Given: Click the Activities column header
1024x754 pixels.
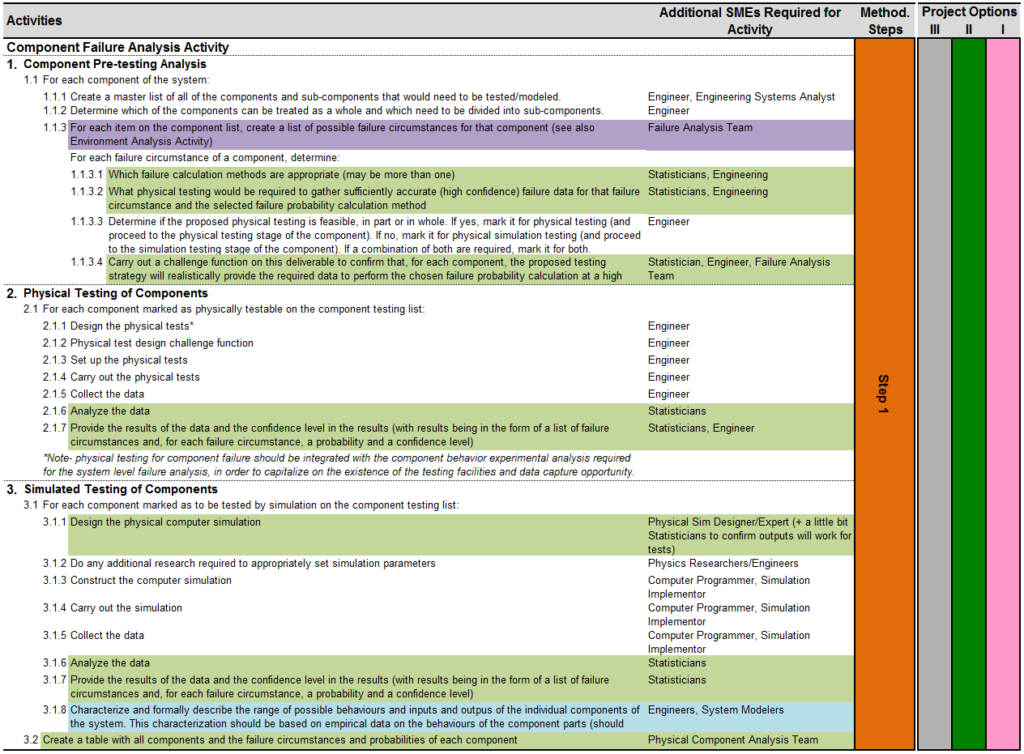Looking at the screenshot, I should pyautogui.click(x=34, y=20).
